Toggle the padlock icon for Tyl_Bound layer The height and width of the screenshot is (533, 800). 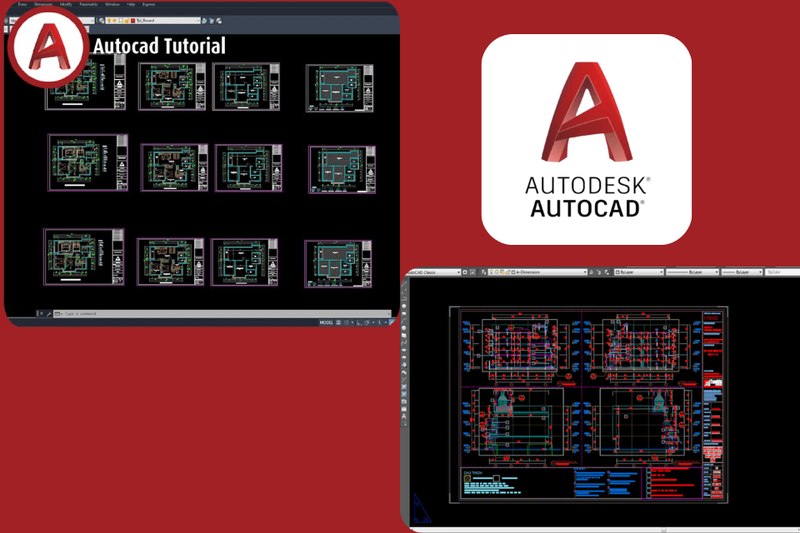(127, 20)
